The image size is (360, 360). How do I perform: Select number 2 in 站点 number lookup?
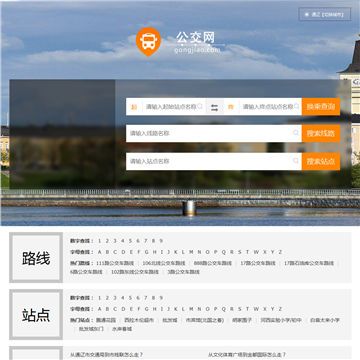(x=107, y=298)
